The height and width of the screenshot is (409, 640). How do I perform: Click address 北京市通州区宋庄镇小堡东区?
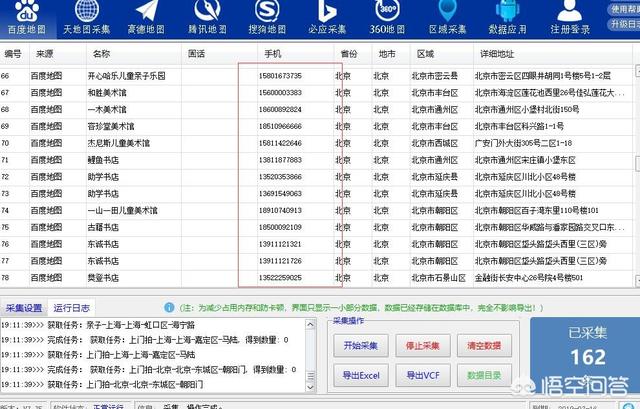(x=525, y=160)
